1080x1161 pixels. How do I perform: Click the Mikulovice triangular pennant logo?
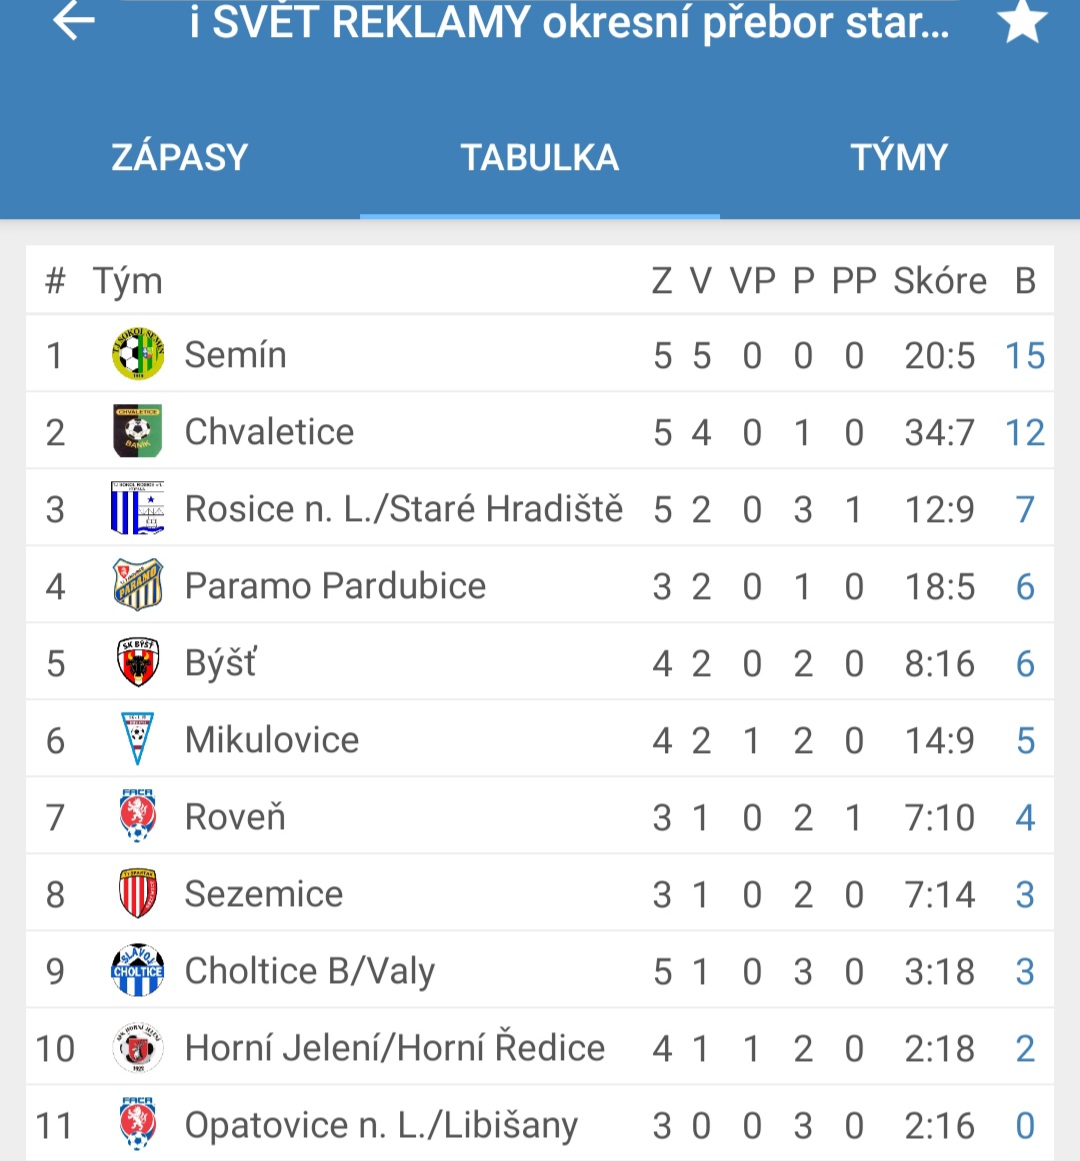138,739
